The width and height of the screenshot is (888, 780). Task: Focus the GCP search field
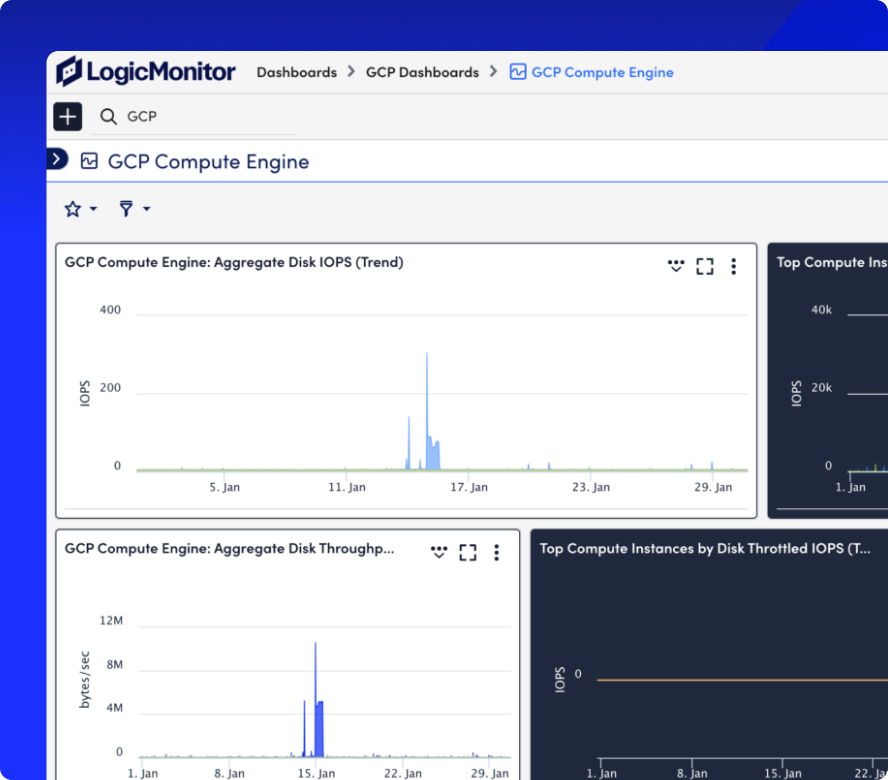pyautogui.click(x=193, y=117)
